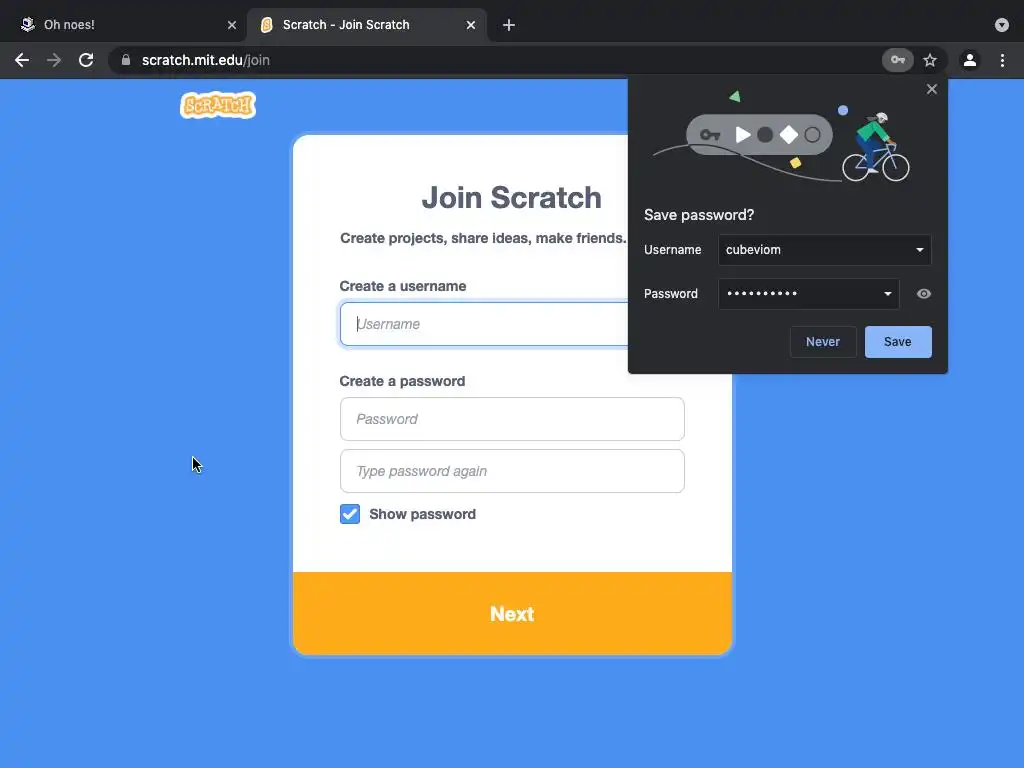Screen dimensions: 1024x768
Task: Click the orange Next button
Action: [x=512, y=613]
